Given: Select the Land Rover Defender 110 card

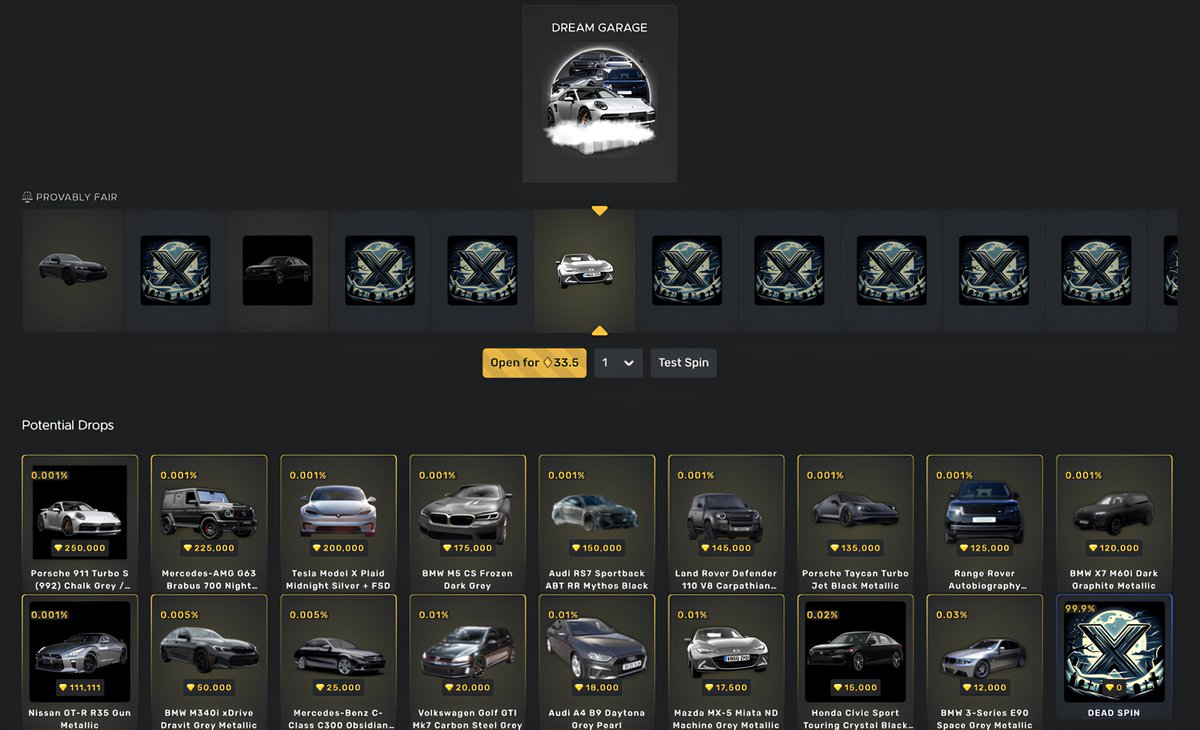Looking at the screenshot, I should 726,523.
